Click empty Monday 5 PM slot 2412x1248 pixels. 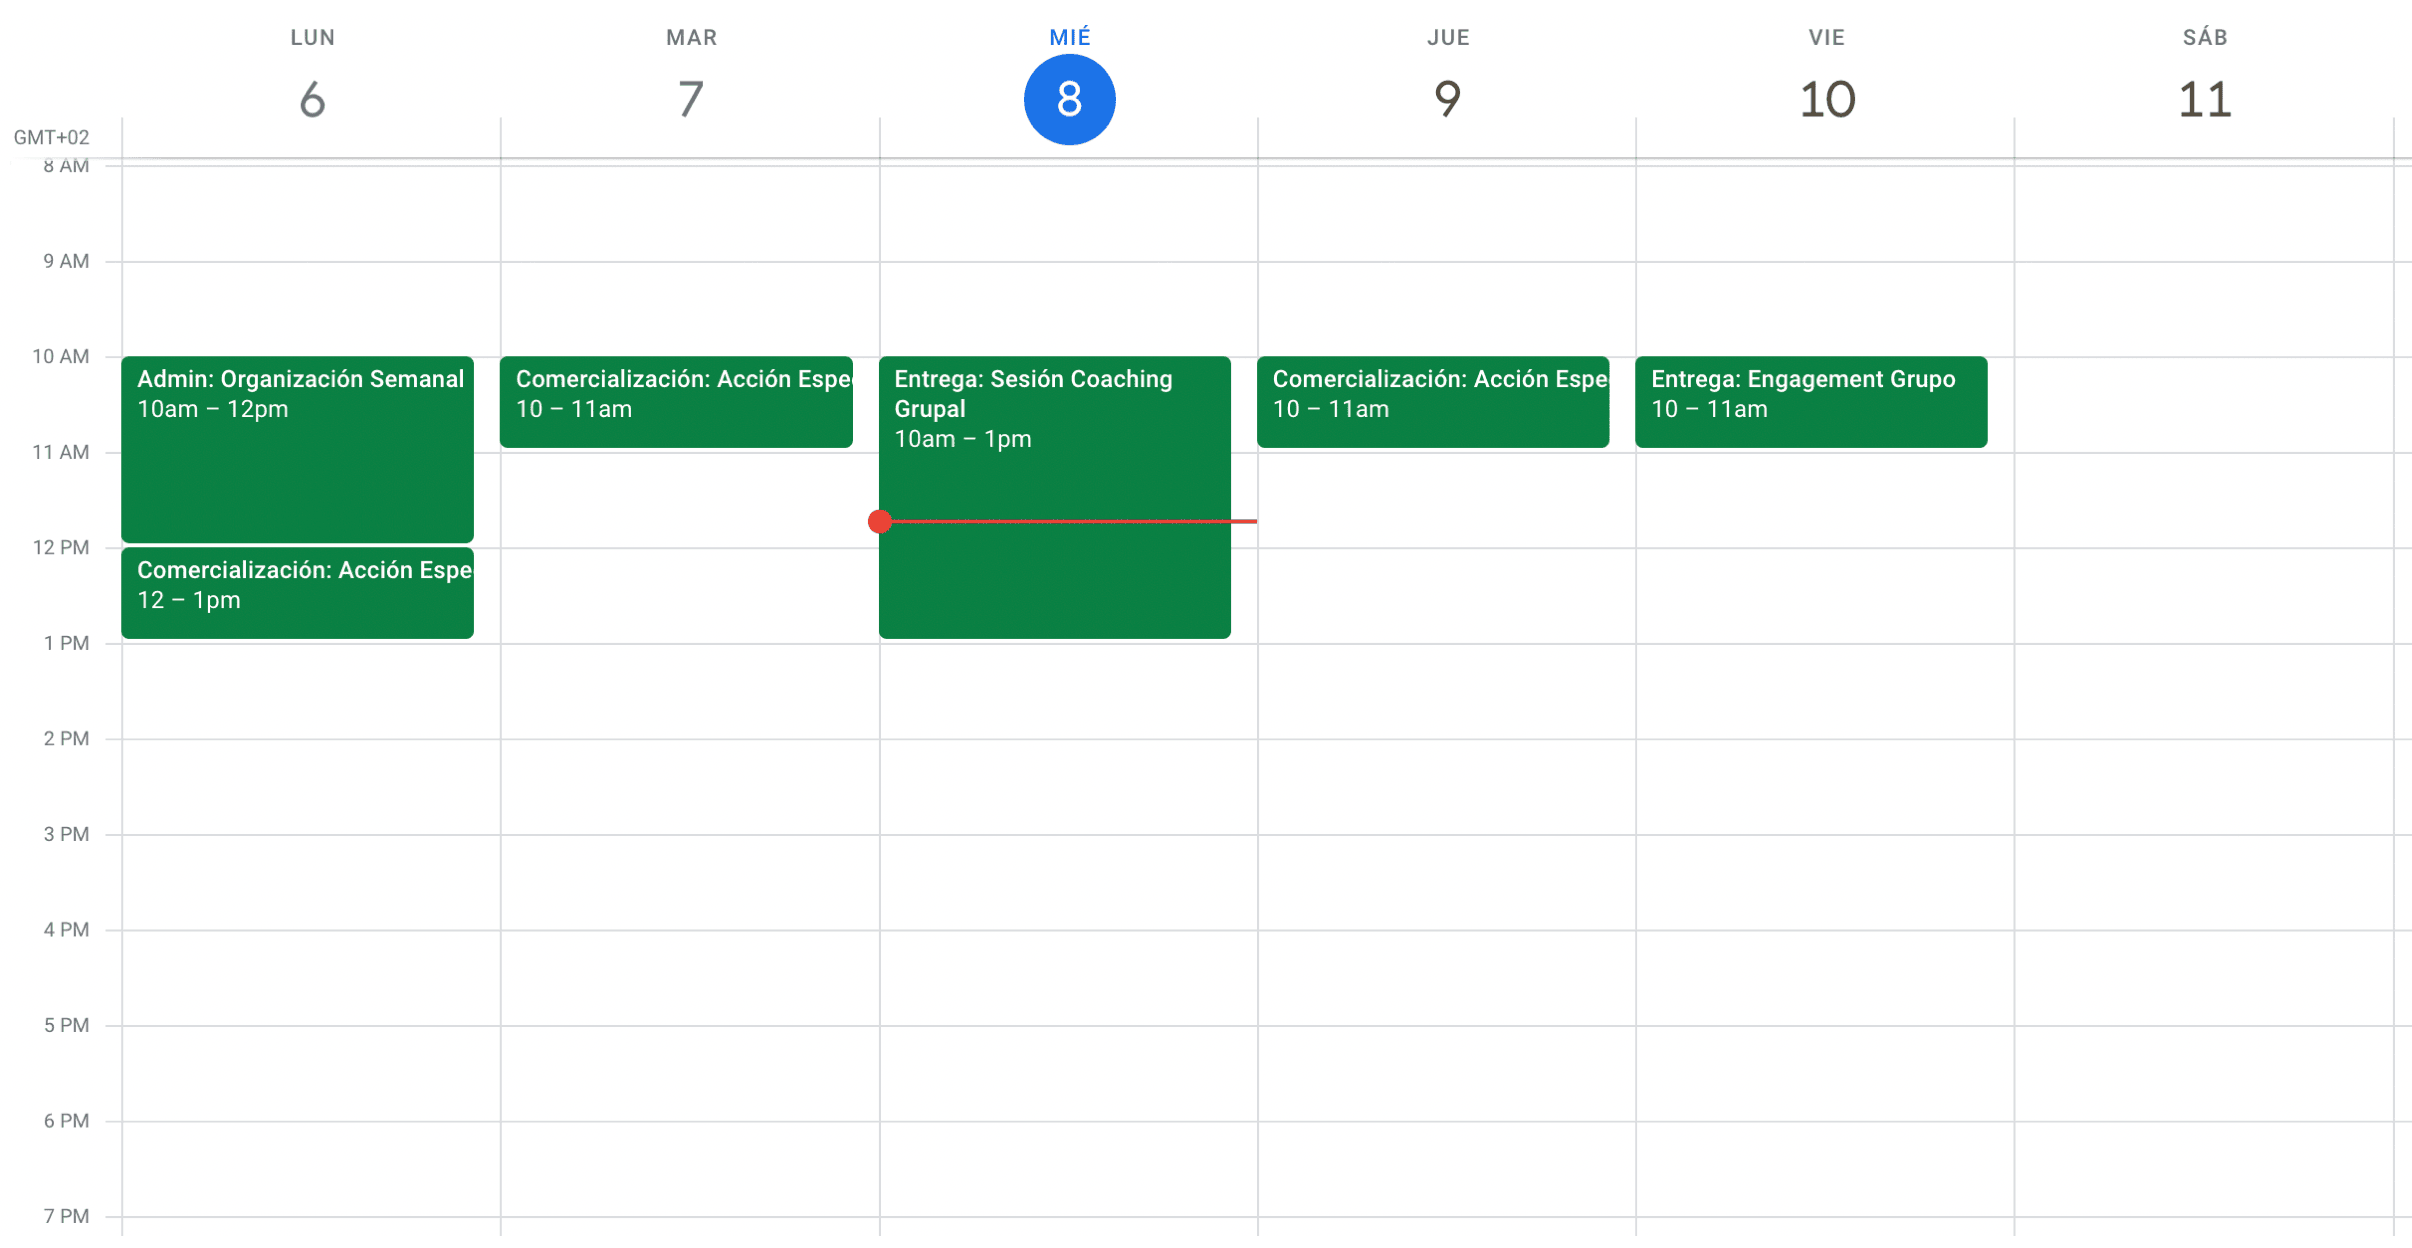(x=312, y=1073)
